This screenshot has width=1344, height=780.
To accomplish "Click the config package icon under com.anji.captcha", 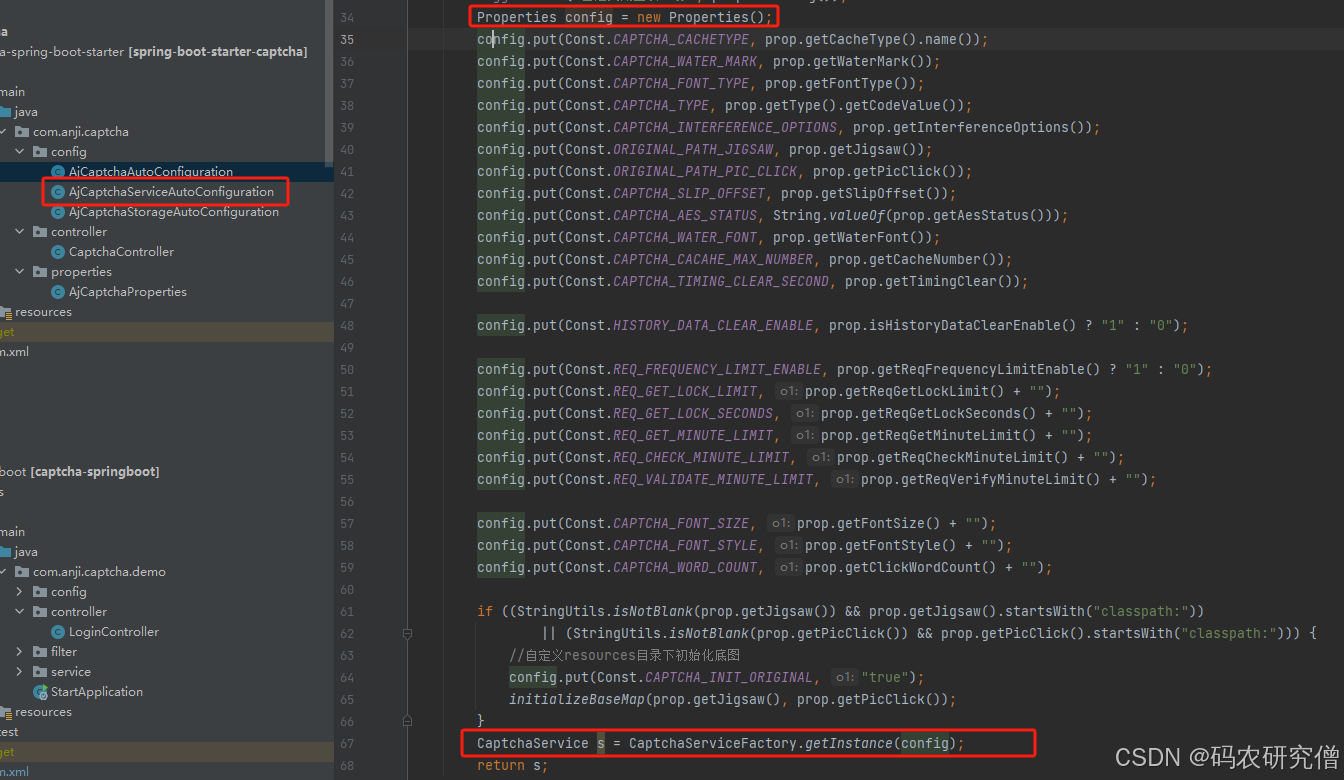I will click(40, 152).
